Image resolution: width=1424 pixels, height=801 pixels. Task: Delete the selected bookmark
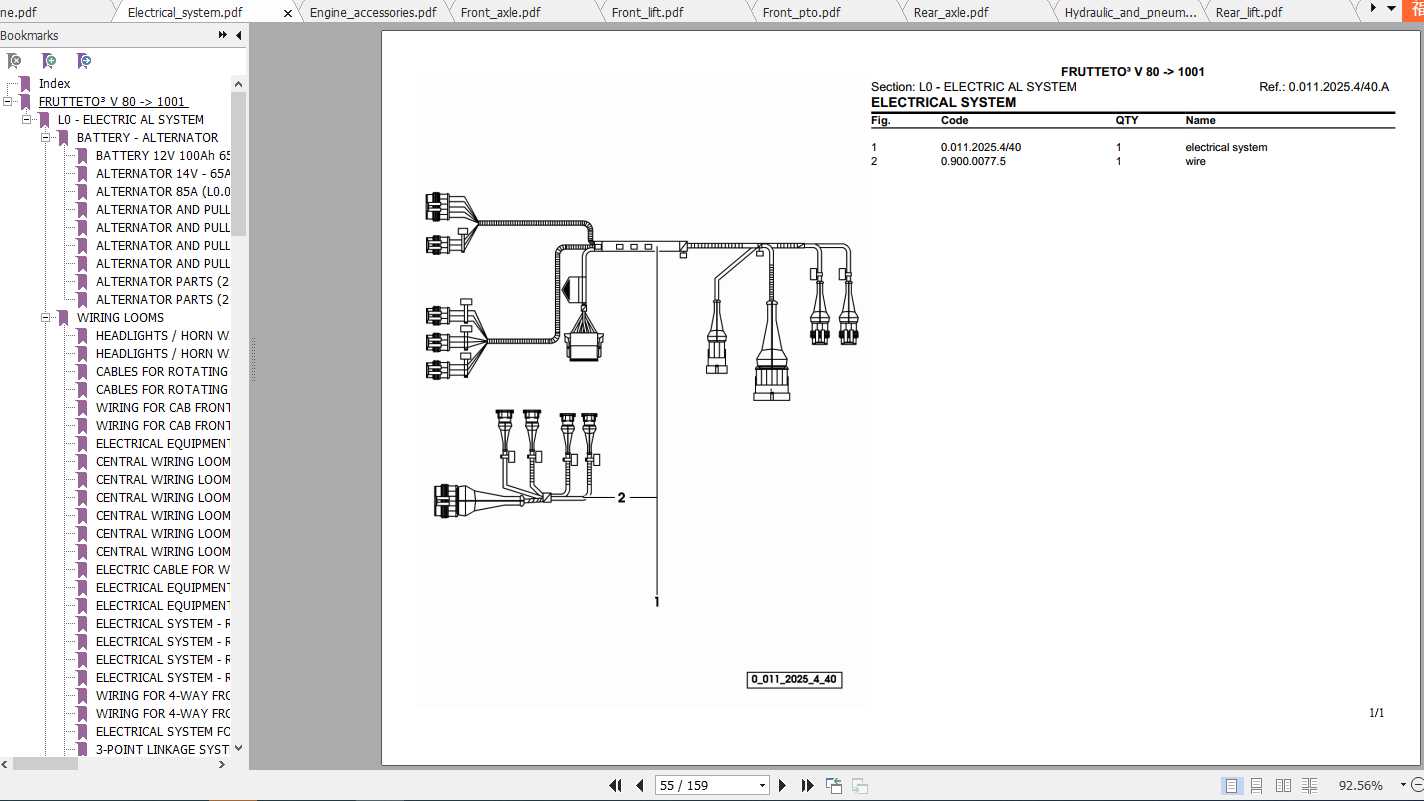pyautogui.click(x=14, y=61)
